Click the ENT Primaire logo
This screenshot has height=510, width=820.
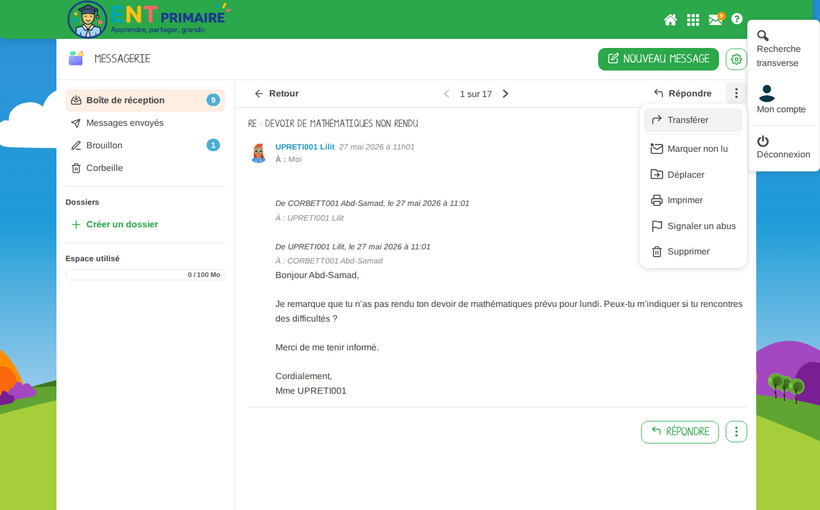[149, 19]
